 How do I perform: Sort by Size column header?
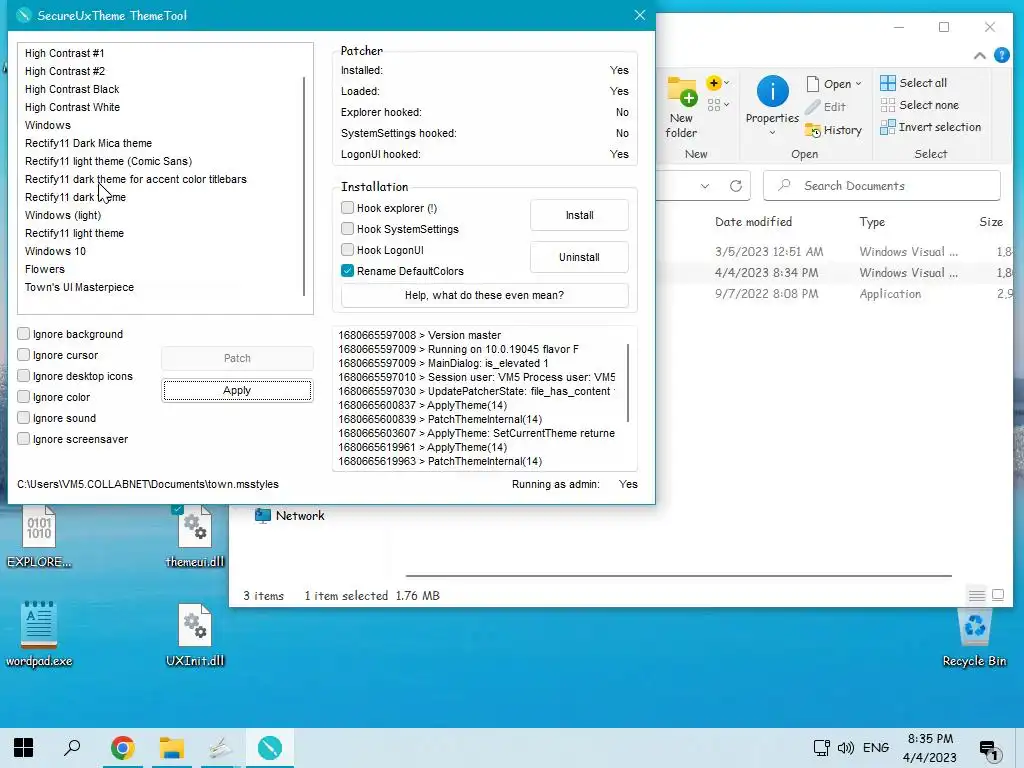pos(991,222)
